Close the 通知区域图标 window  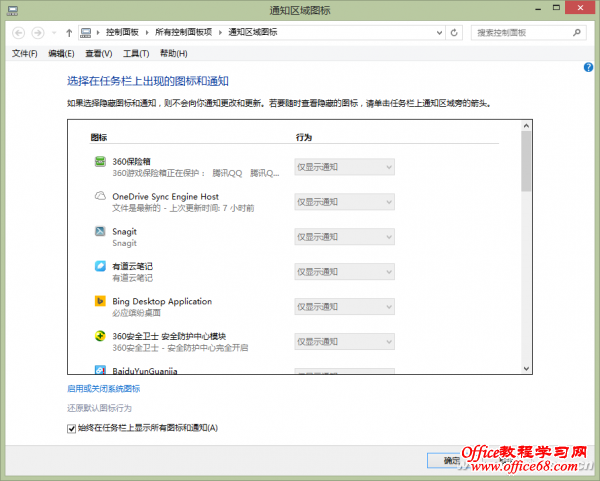pyautogui.click(x=580, y=8)
